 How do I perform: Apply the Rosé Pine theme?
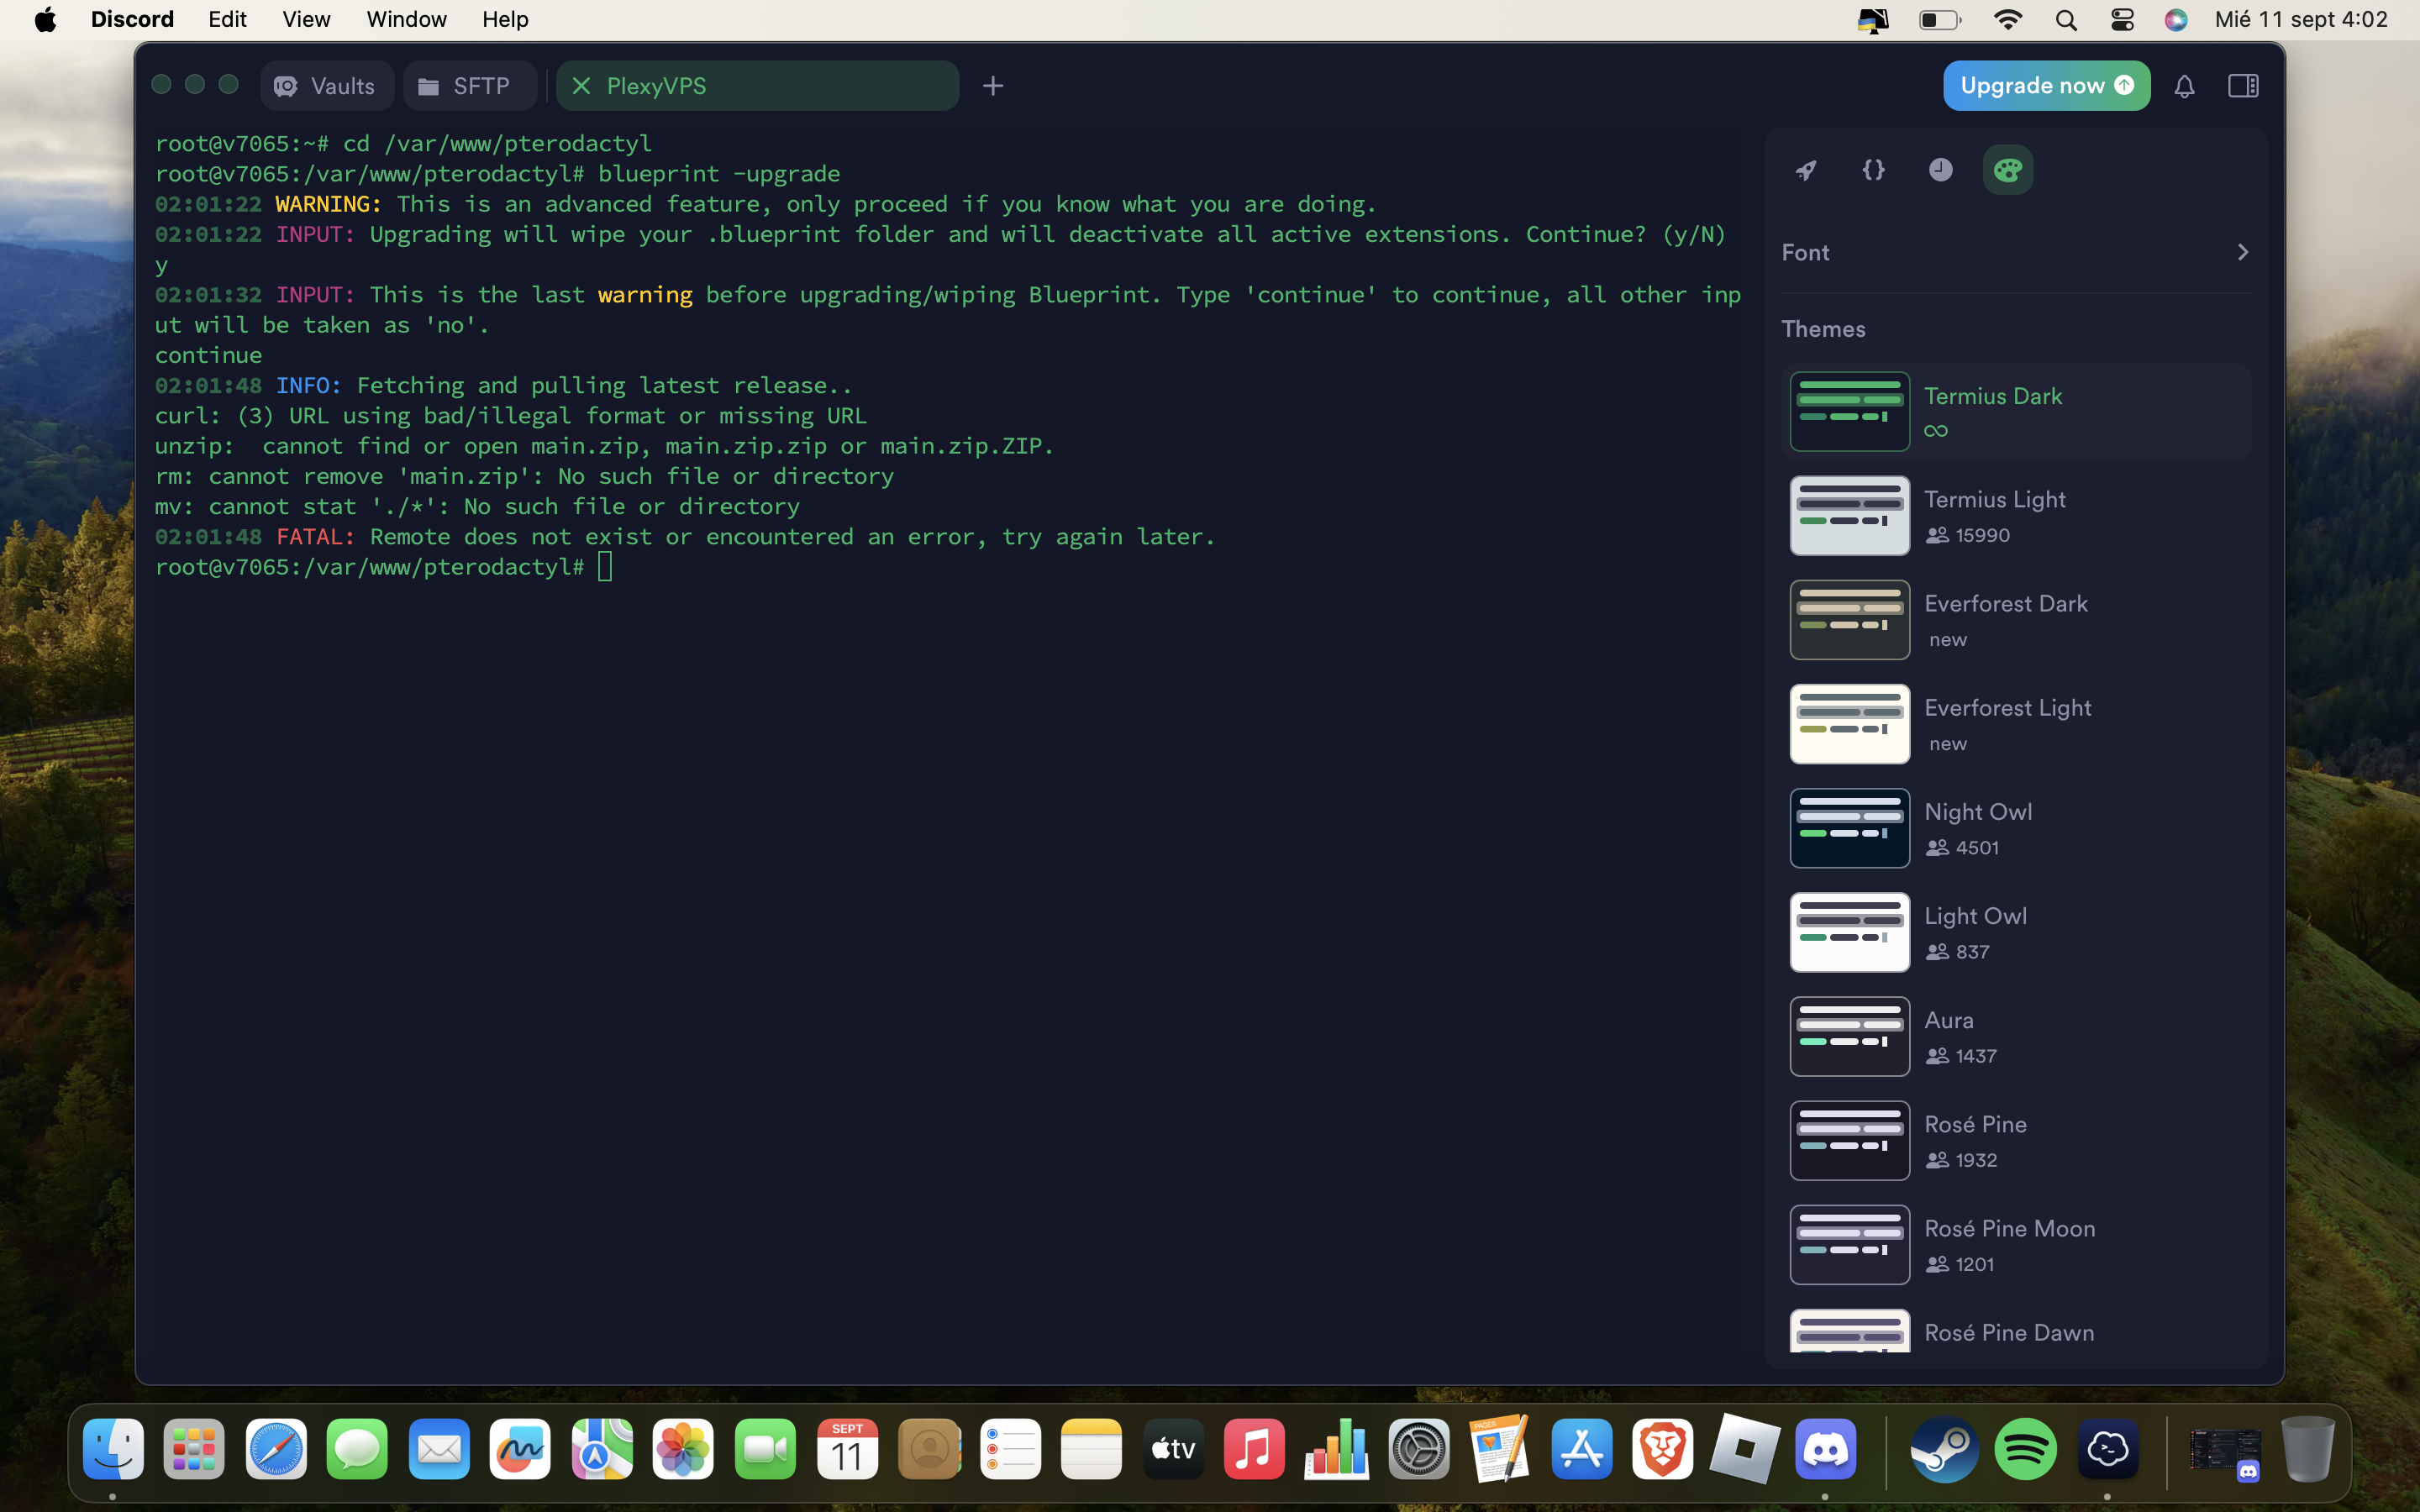click(2016, 1140)
